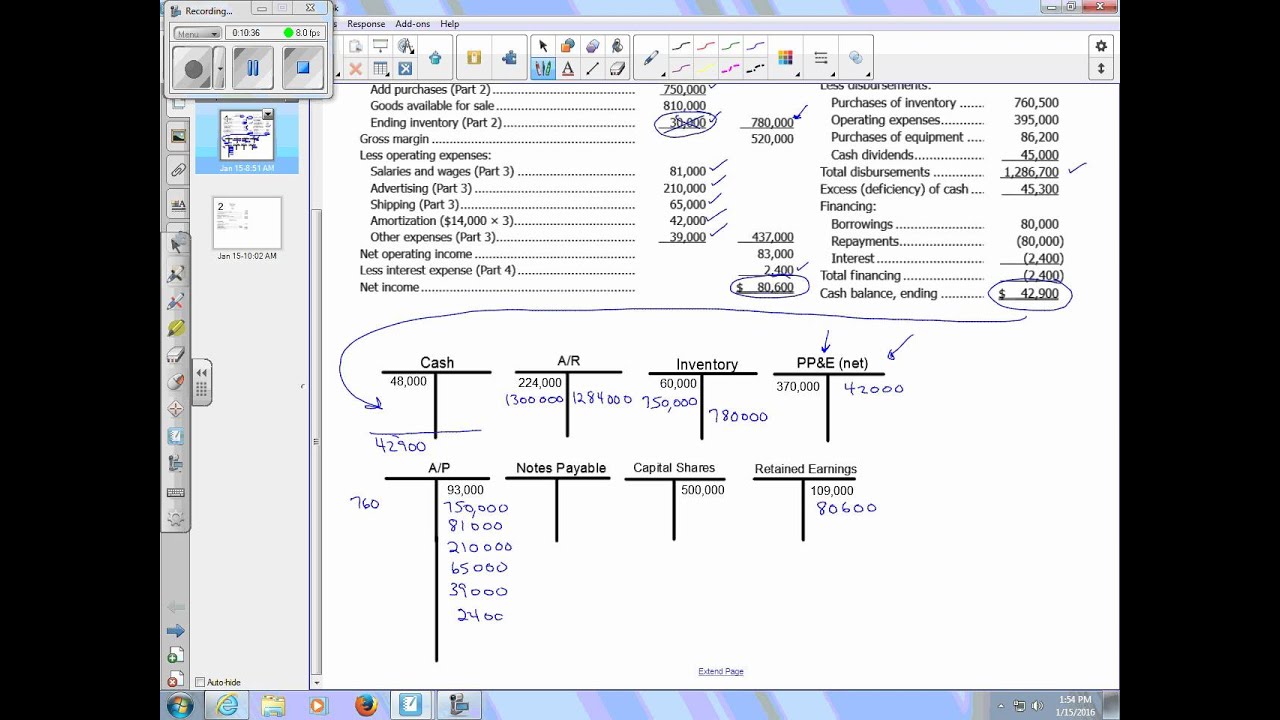Open measurement tools compass icon
This screenshot has height=720, width=1280.
[x=405, y=46]
